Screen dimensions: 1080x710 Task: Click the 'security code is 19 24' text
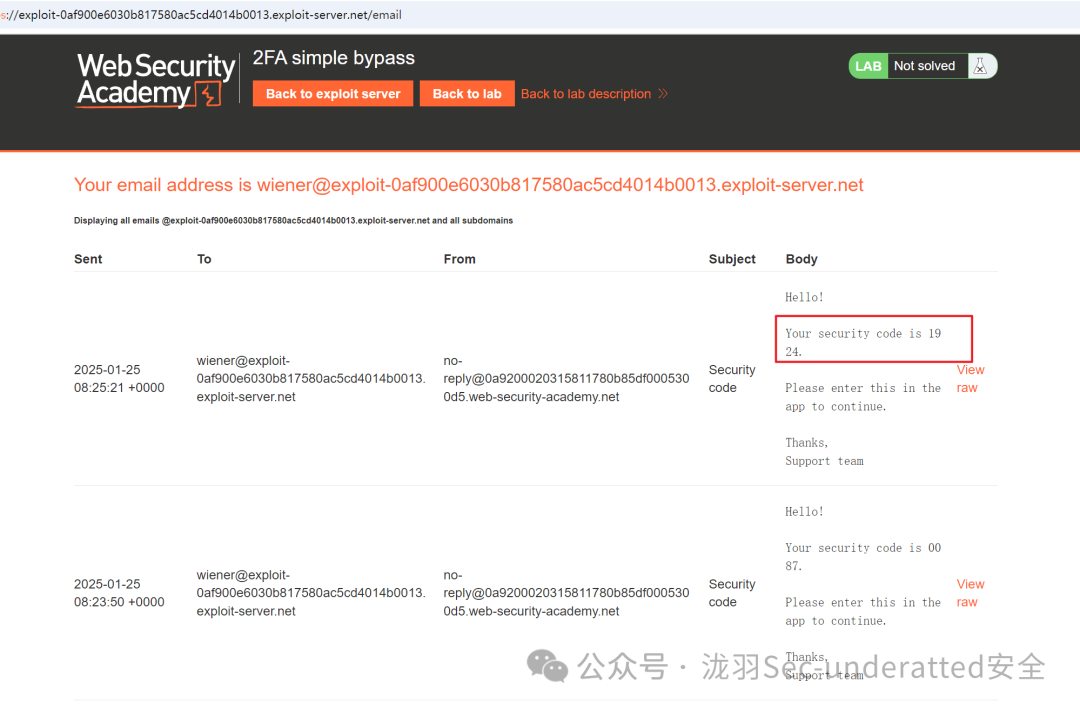click(x=863, y=342)
